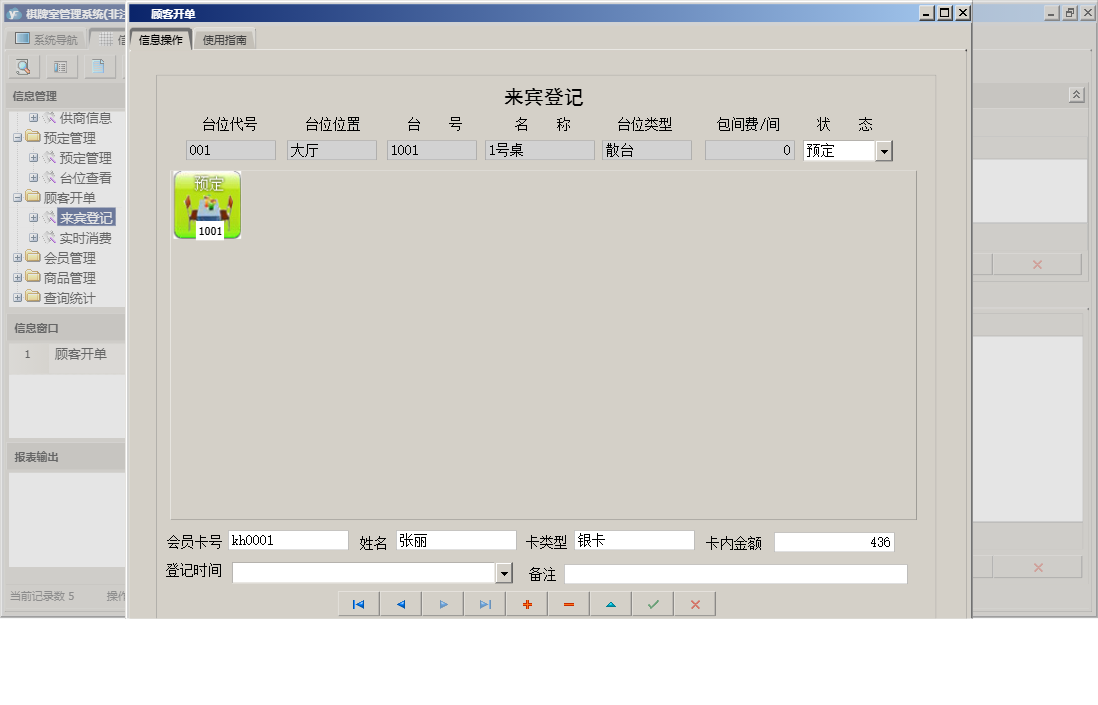Switch to the 信息操作 tab
The height and width of the screenshot is (705, 1098).
point(160,40)
